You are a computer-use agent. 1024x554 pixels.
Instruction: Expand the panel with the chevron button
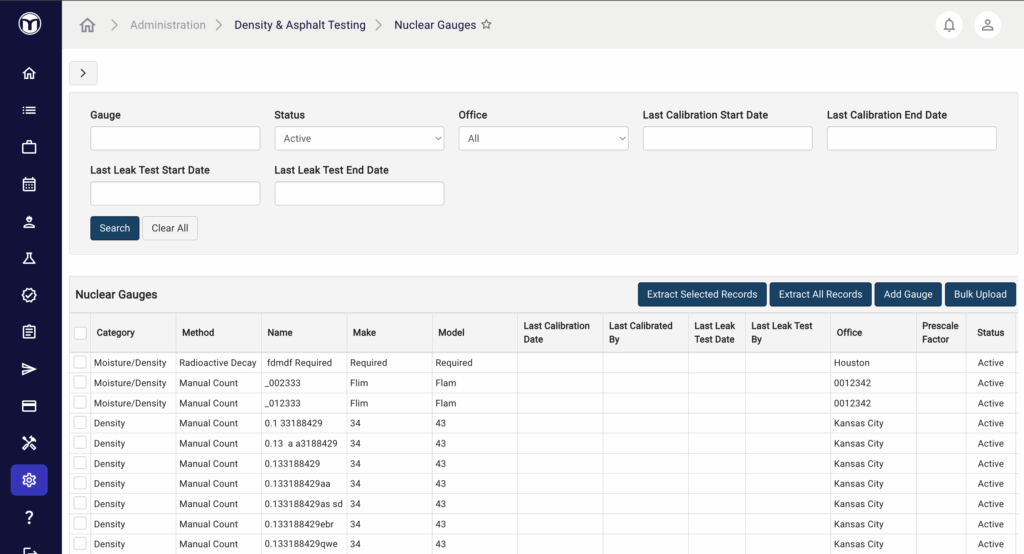click(83, 73)
